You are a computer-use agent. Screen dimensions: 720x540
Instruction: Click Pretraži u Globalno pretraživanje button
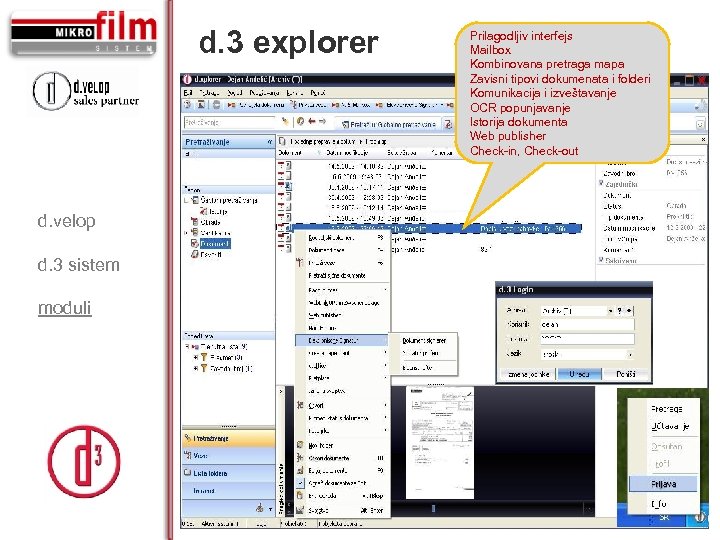point(389,124)
